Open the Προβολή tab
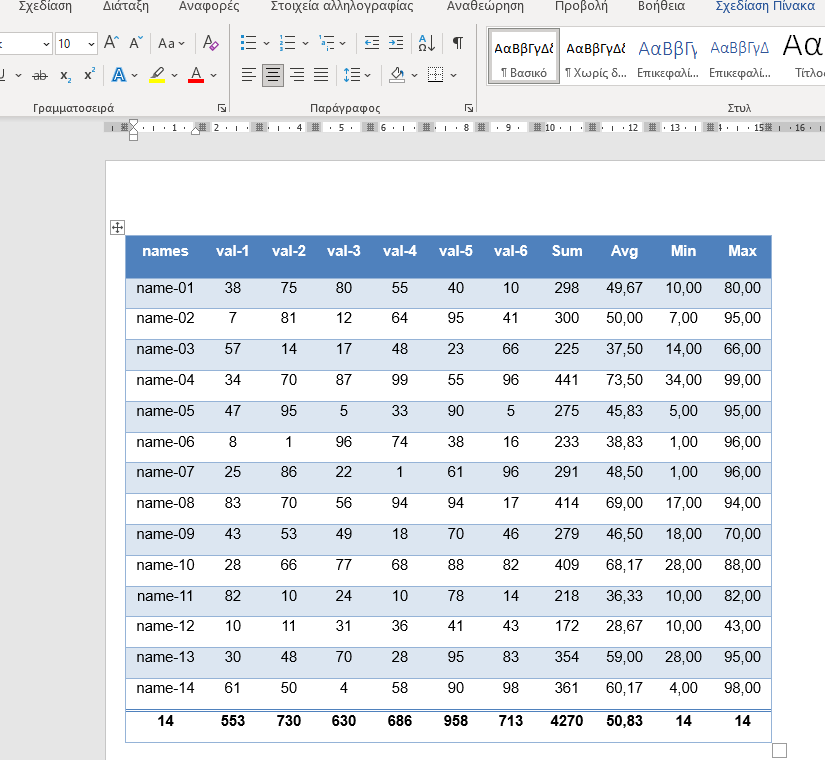Screen dimensions: 825x760 tap(581, 6)
